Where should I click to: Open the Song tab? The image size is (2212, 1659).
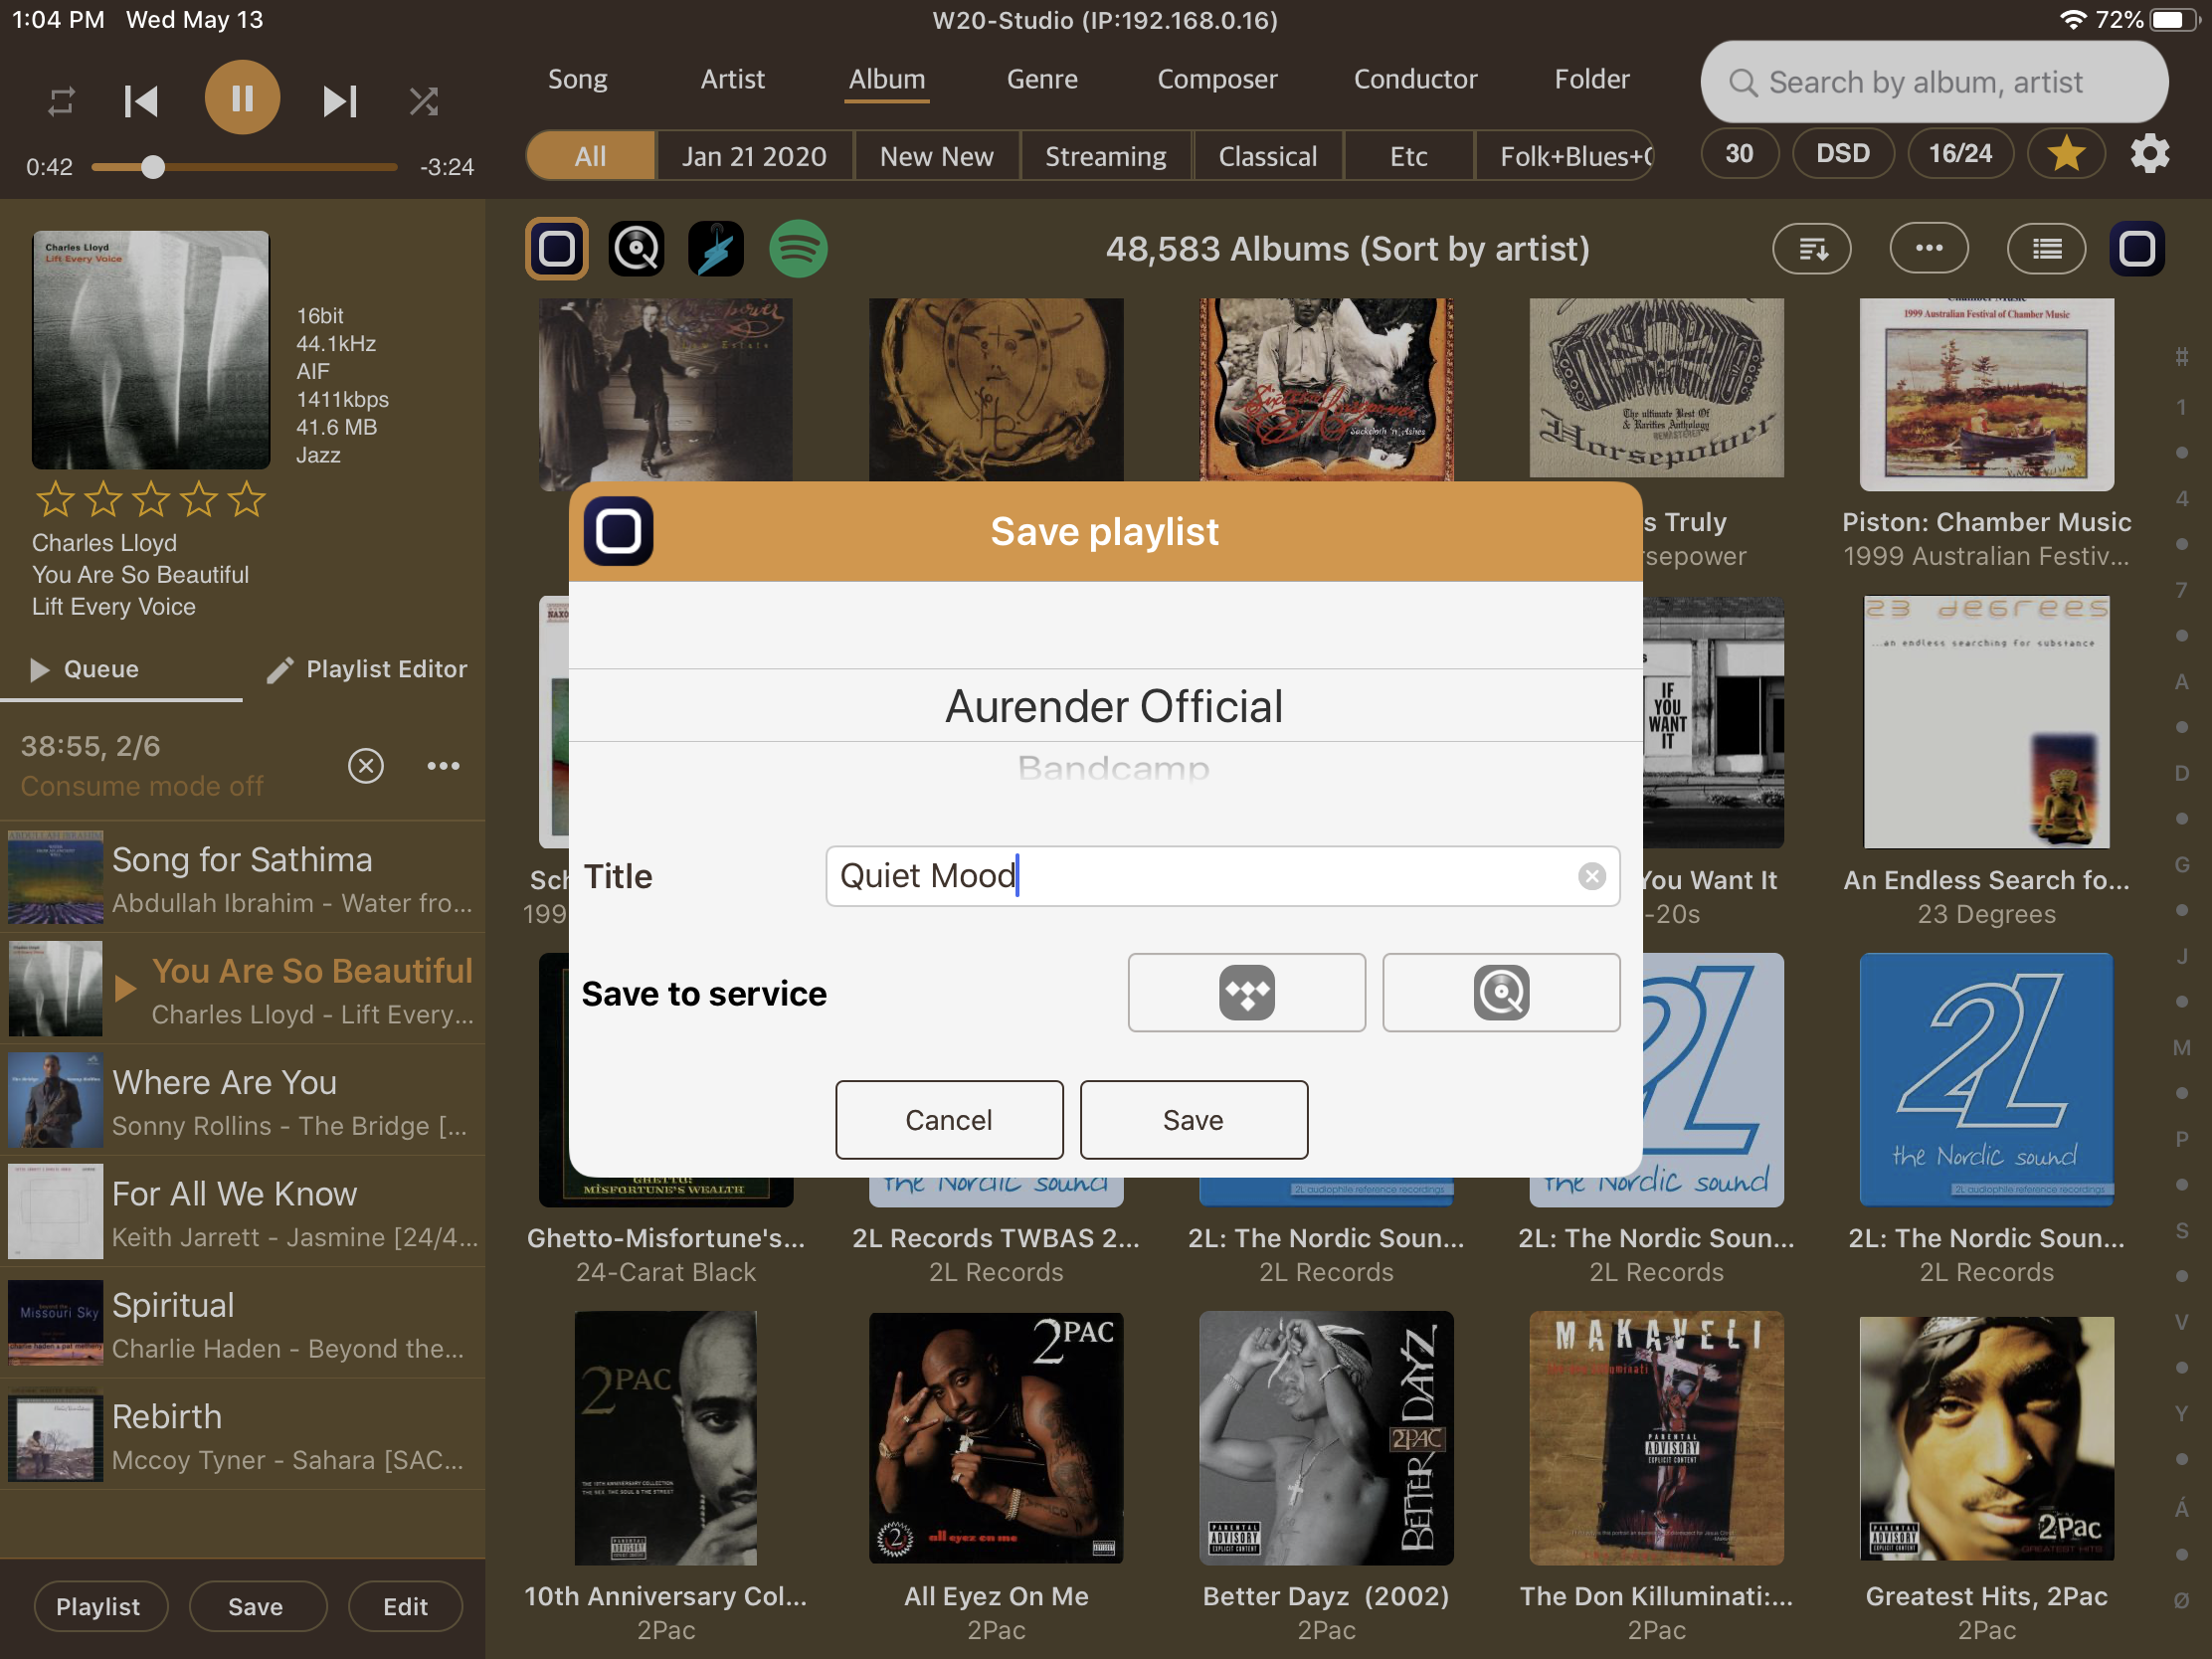click(x=577, y=79)
